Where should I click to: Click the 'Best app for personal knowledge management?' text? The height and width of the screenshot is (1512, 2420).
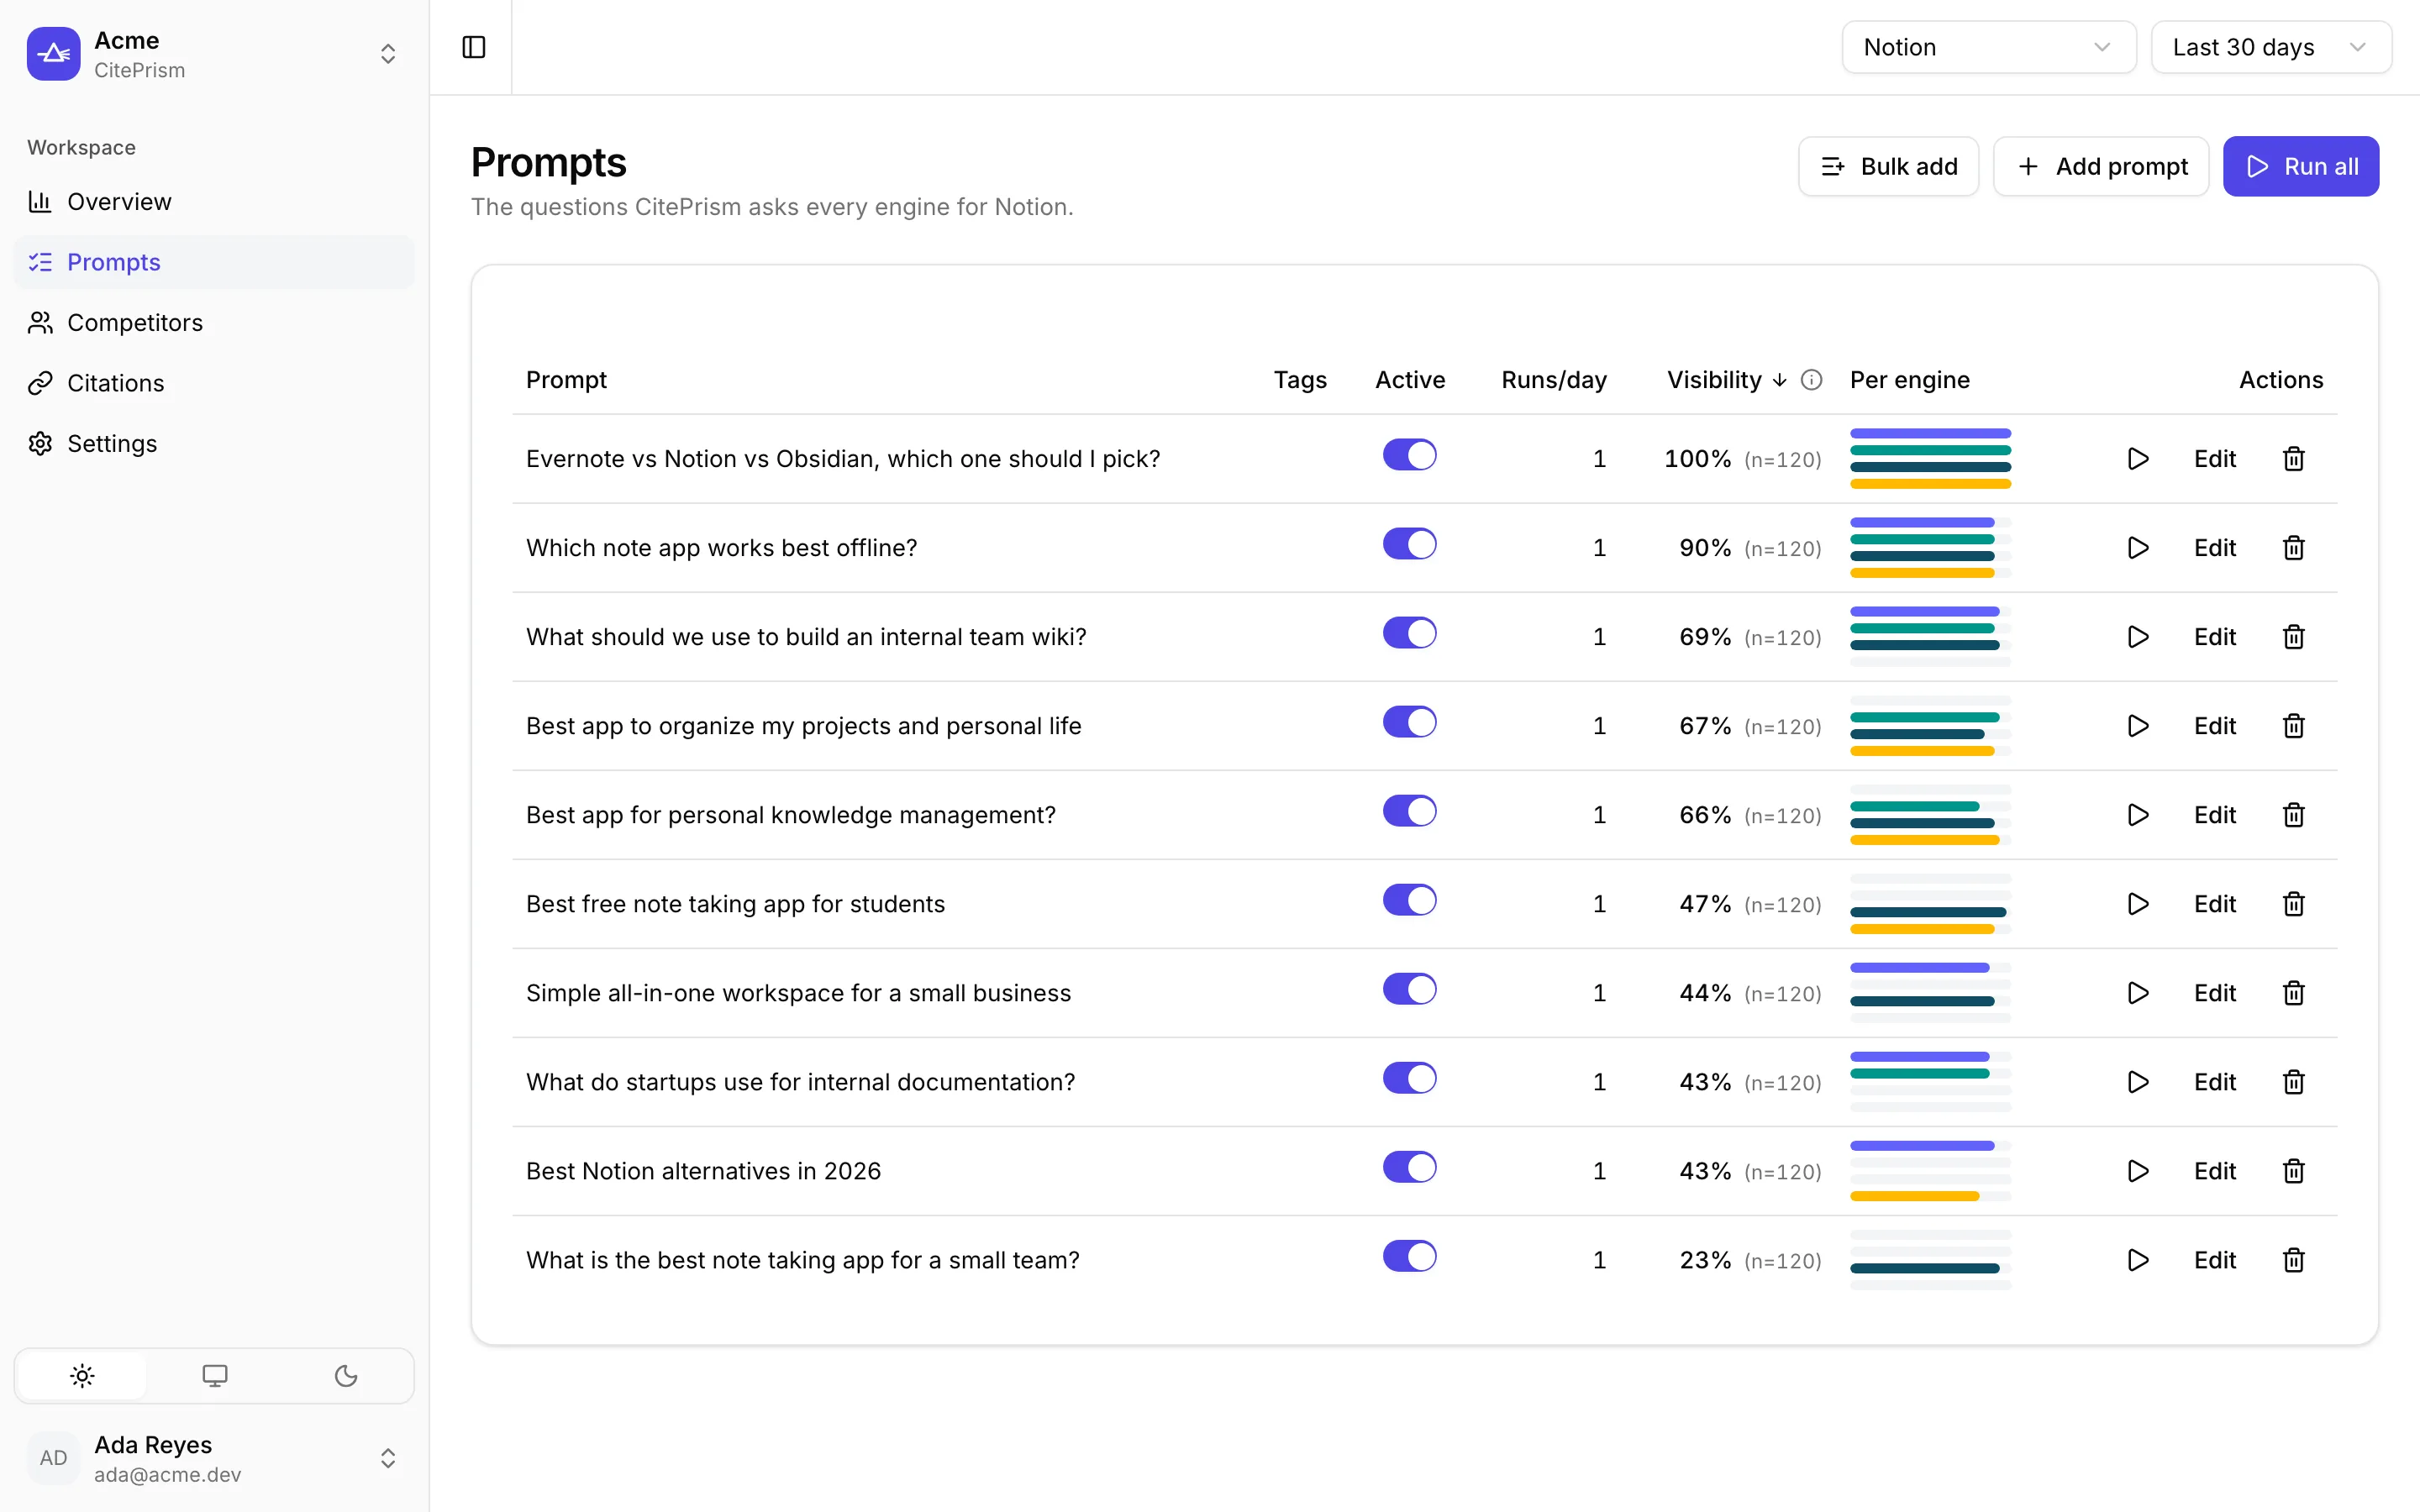pos(790,815)
